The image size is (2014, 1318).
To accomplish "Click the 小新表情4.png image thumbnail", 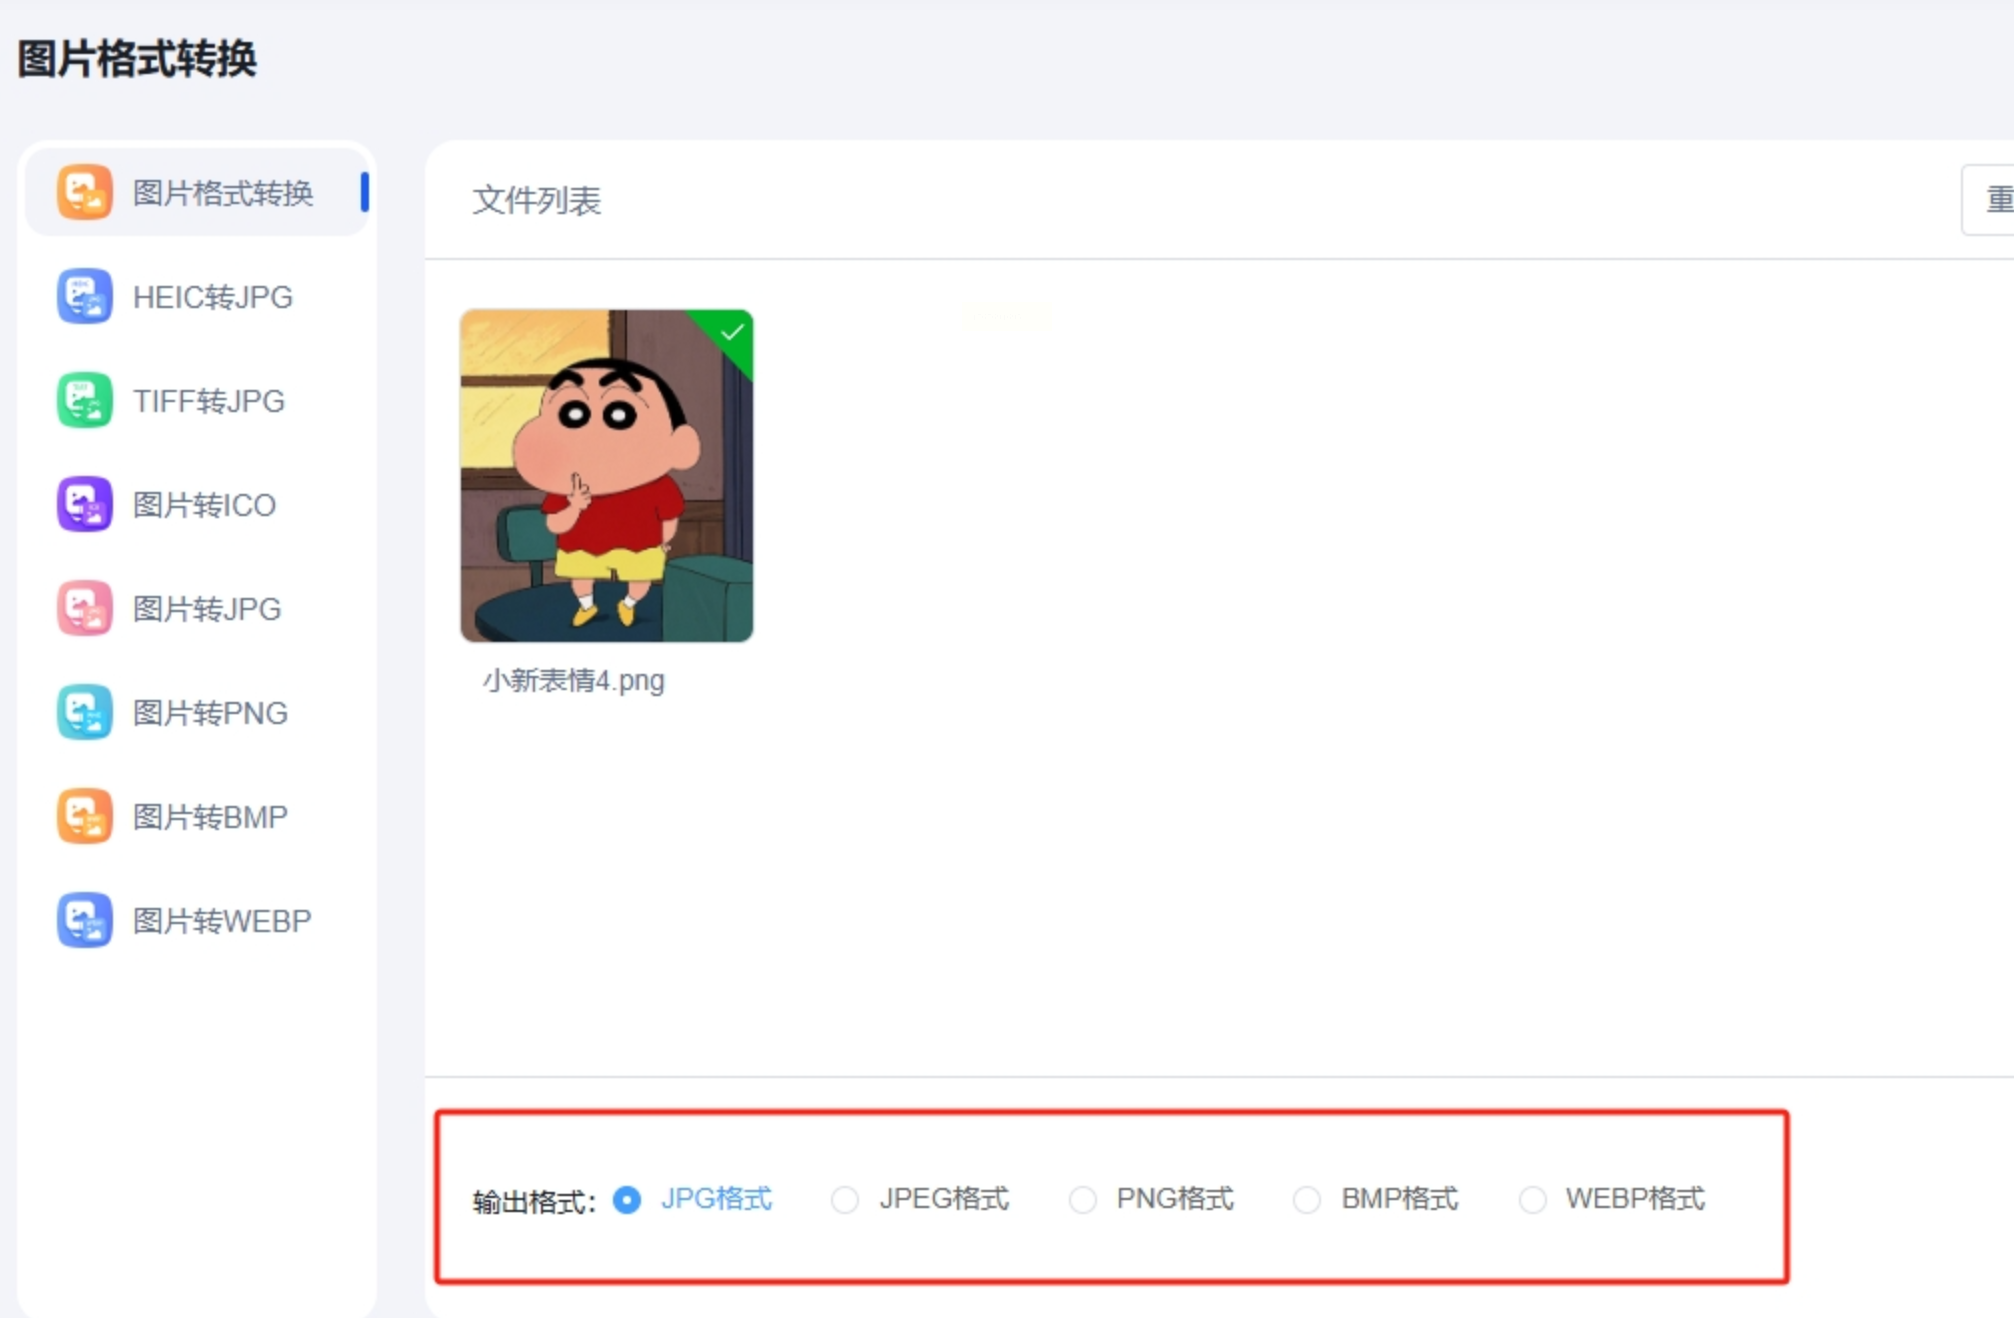I will click(606, 476).
